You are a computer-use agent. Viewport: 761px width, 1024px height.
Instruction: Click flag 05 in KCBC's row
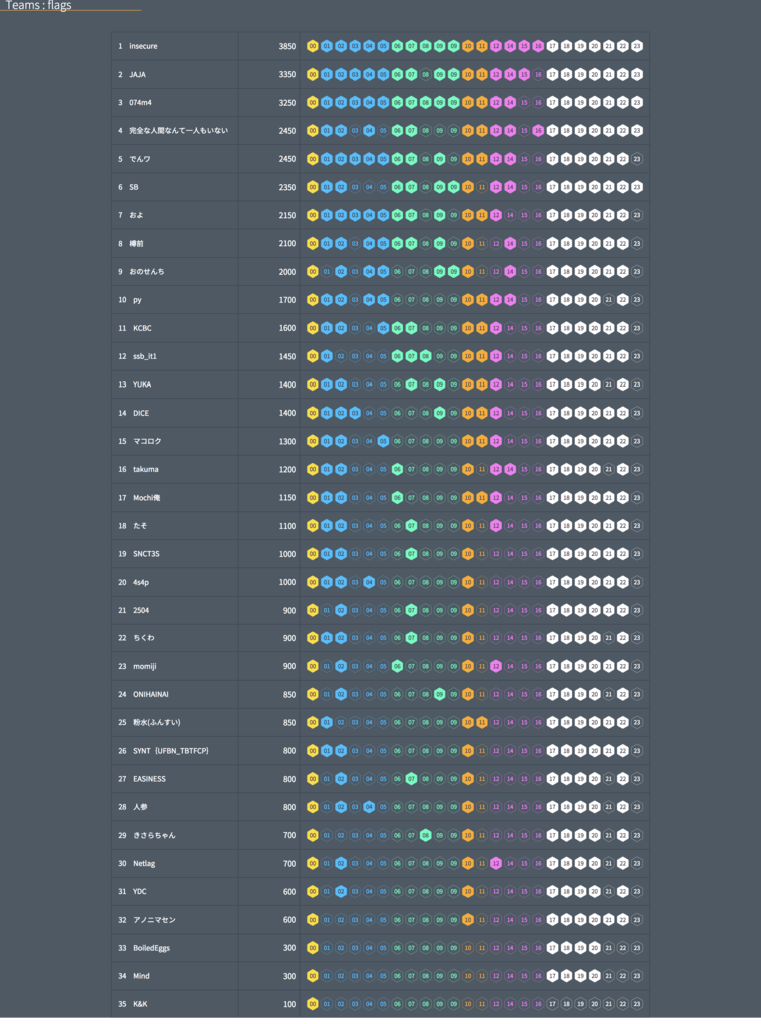tap(383, 328)
